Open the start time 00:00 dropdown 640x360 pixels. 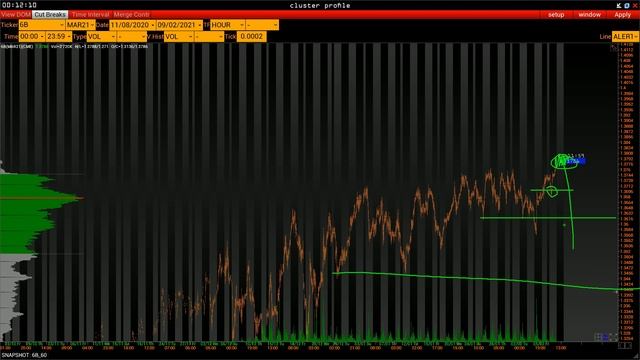click(x=32, y=36)
